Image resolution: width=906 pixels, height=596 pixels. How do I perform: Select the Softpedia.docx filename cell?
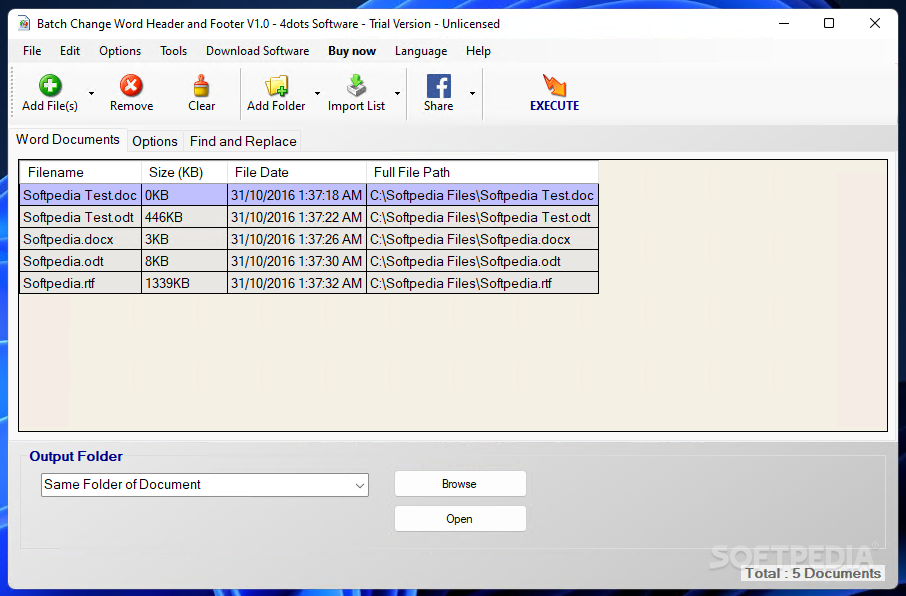(x=80, y=239)
